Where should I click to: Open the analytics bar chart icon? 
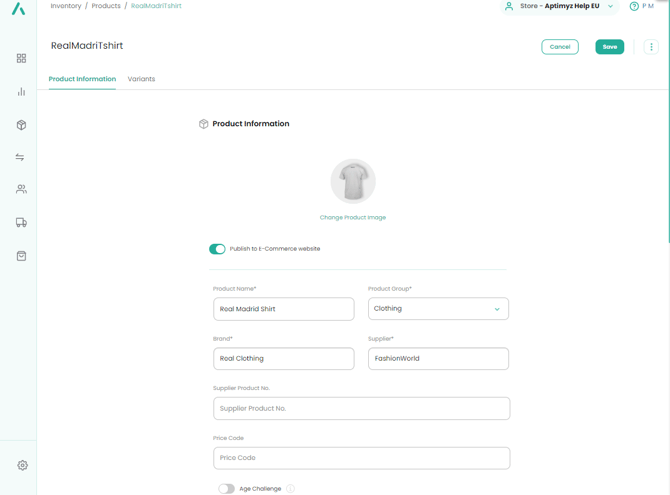pyautogui.click(x=21, y=92)
